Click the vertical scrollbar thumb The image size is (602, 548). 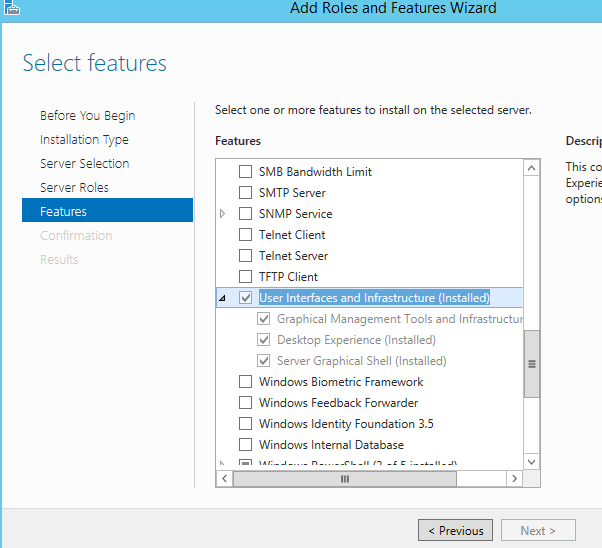[532, 364]
